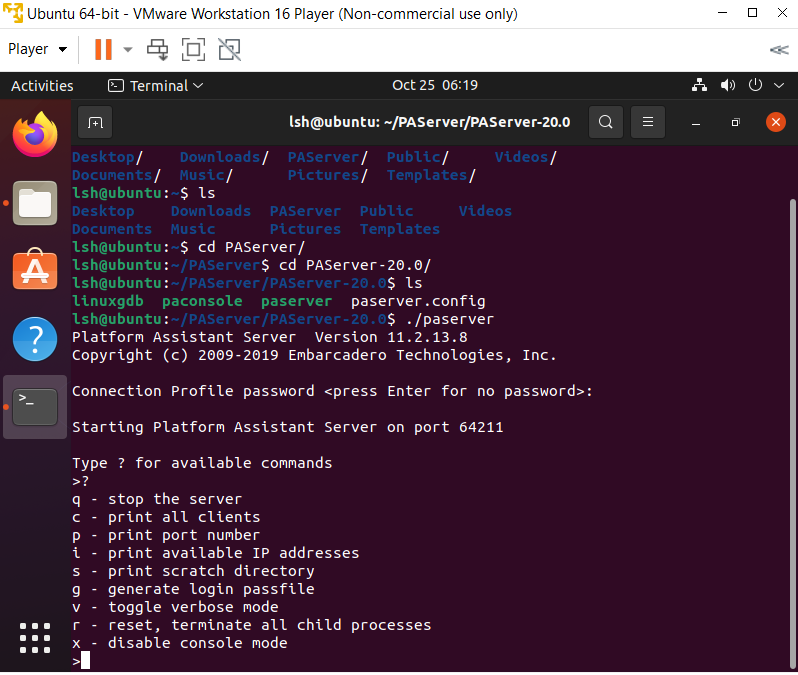Click the 'Version 11.2.13.8' text
Image resolution: width=798 pixels, height=675 pixels.
pyautogui.click(x=391, y=338)
